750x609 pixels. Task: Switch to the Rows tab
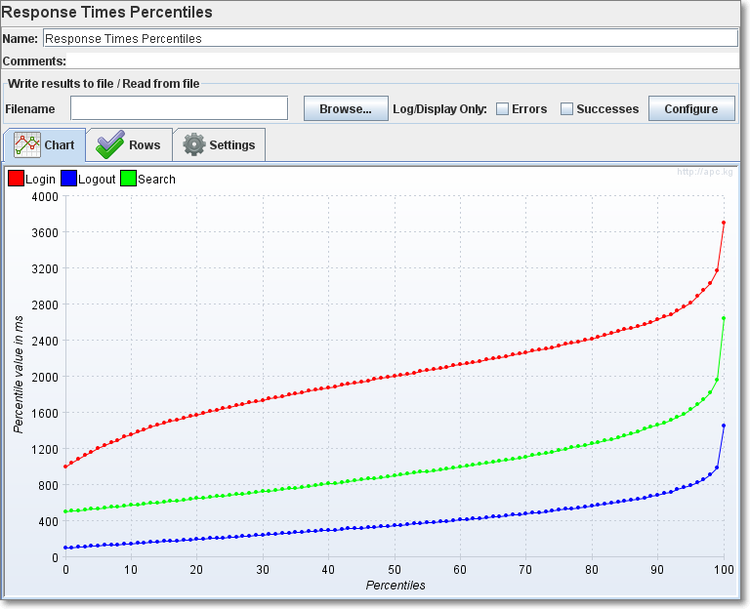point(129,145)
